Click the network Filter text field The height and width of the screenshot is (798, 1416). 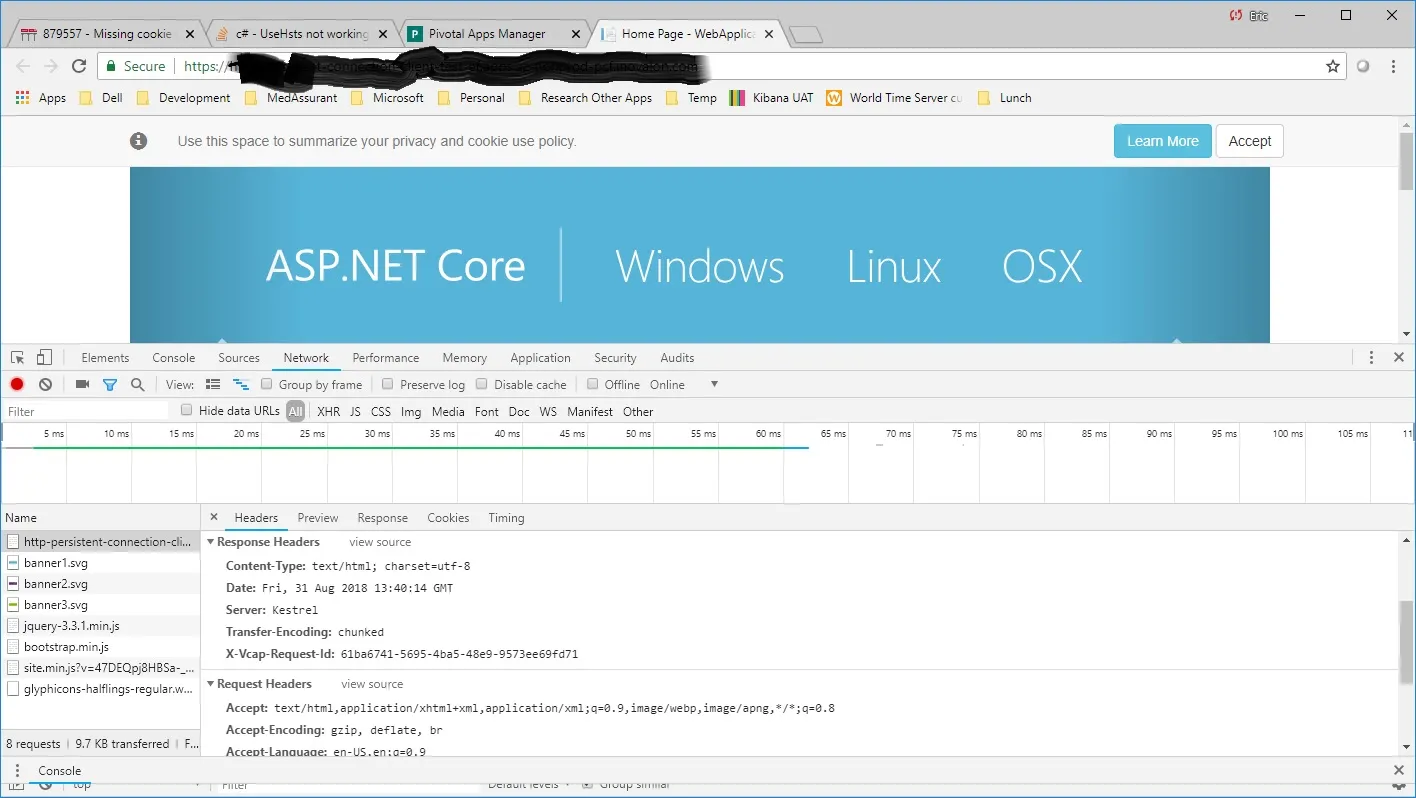click(x=87, y=411)
